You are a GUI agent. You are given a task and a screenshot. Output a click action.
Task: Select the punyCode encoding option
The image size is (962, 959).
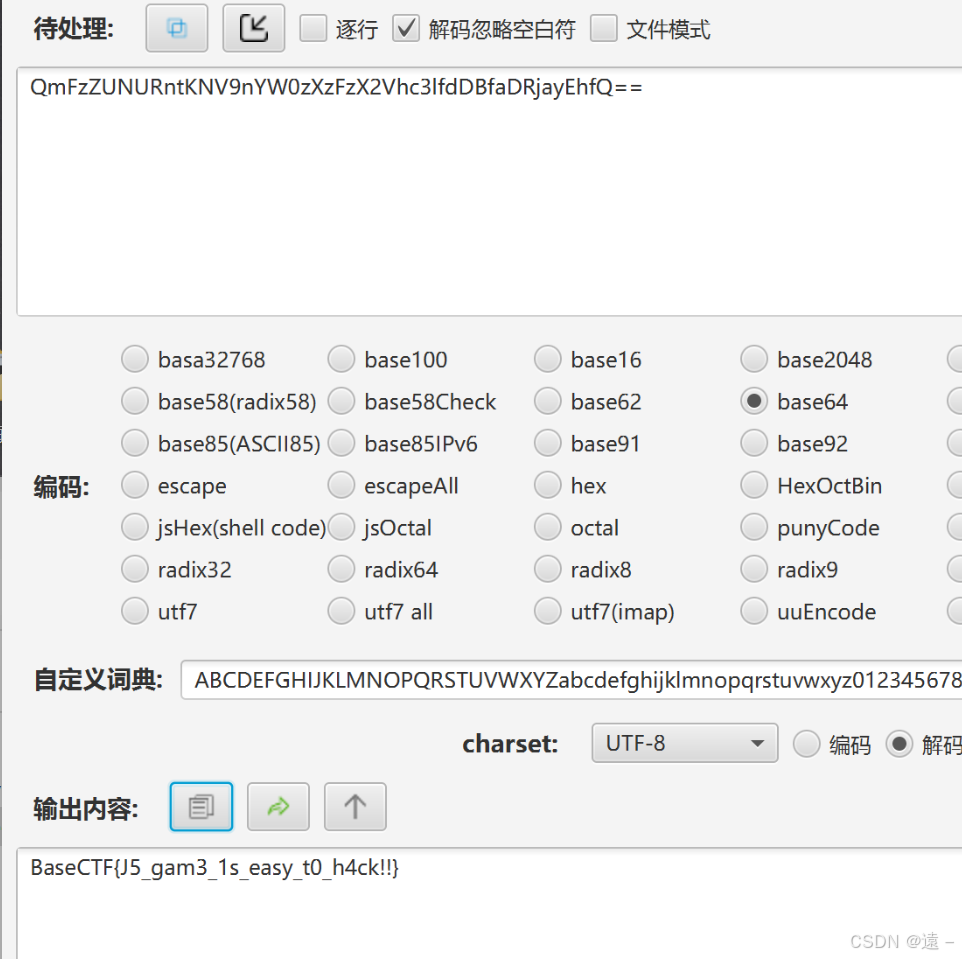coord(754,527)
